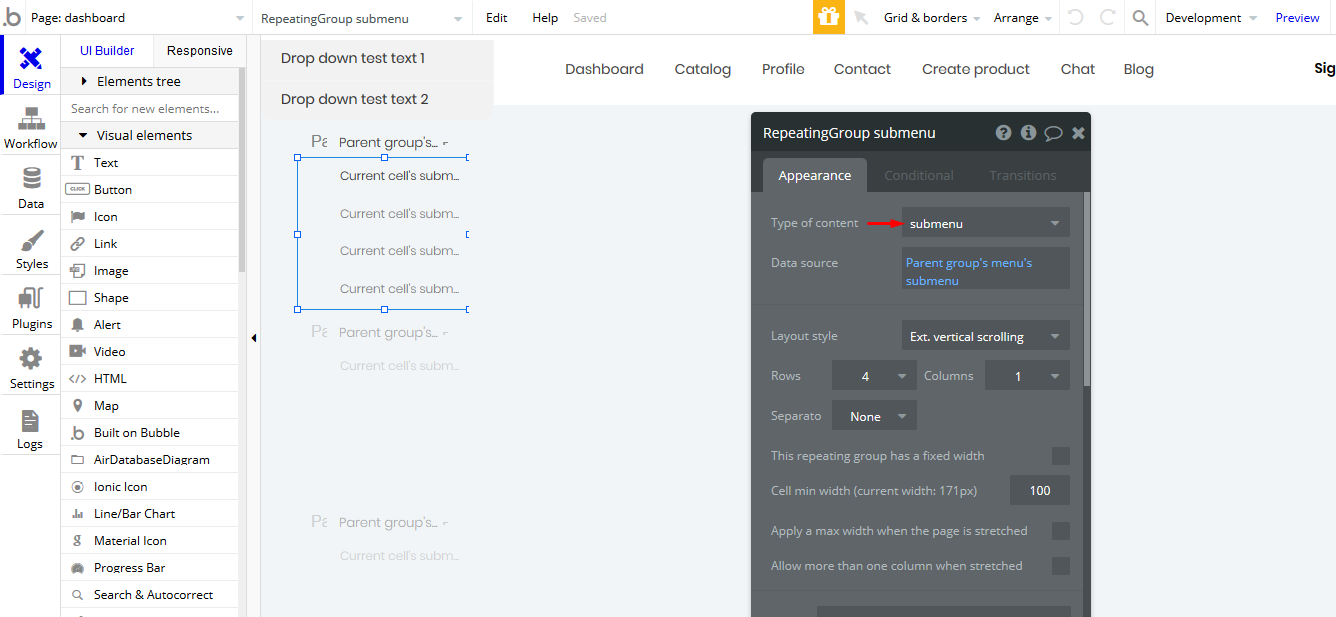1336x617 pixels.
Task: Add a Map element
Action: coord(150,406)
